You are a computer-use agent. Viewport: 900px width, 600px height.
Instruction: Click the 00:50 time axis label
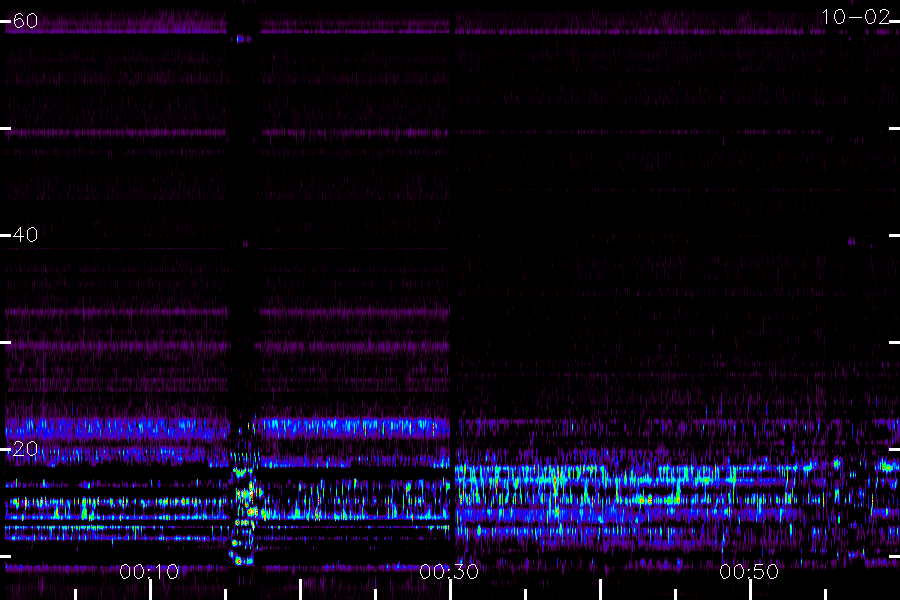coord(749,571)
